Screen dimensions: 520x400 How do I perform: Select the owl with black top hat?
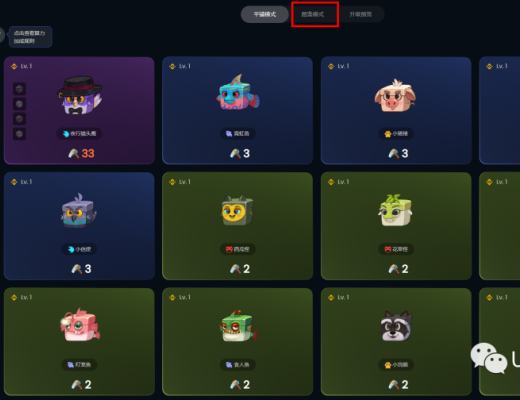point(80,96)
